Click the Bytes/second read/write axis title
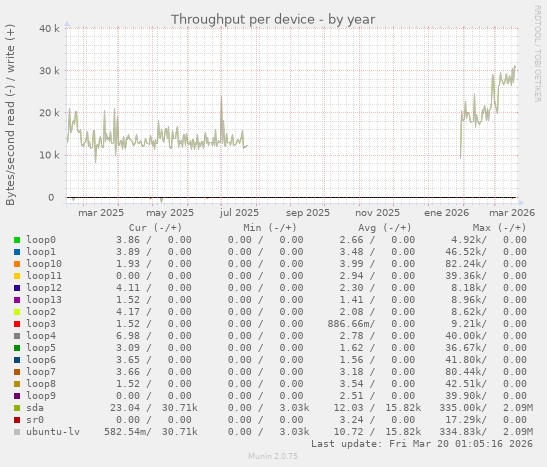 pyautogui.click(x=10, y=115)
